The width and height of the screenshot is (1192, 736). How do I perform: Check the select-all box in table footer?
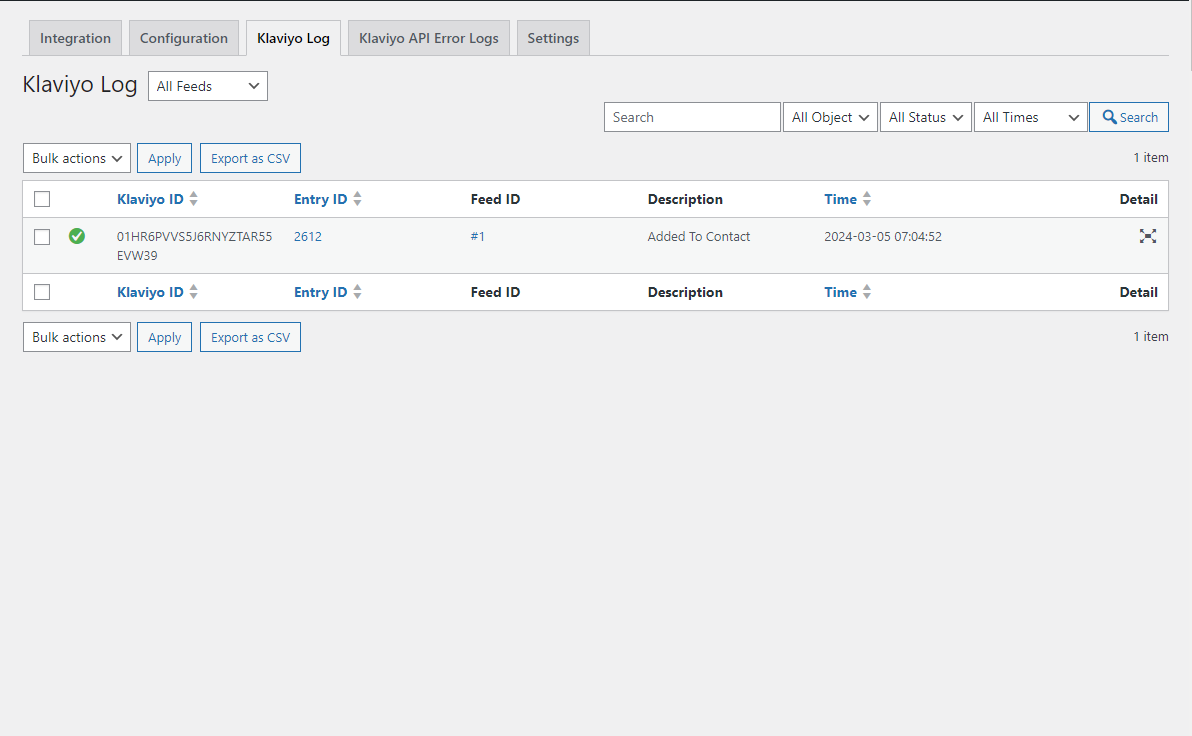[x=42, y=292]
